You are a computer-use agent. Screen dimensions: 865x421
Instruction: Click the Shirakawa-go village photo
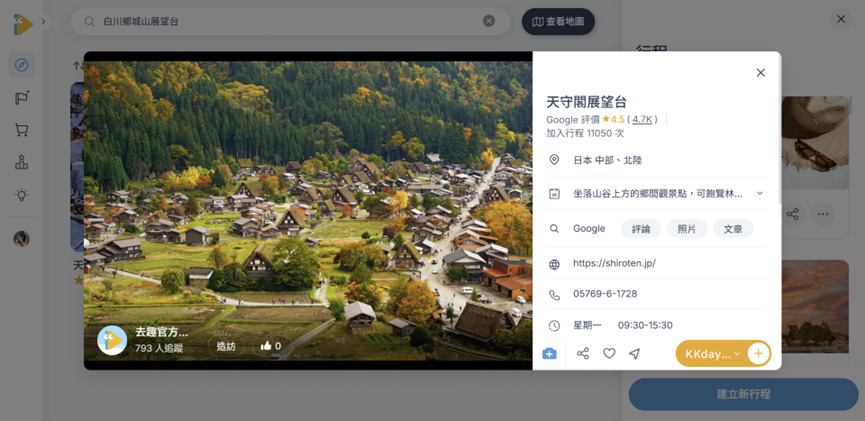click(308, 210)
